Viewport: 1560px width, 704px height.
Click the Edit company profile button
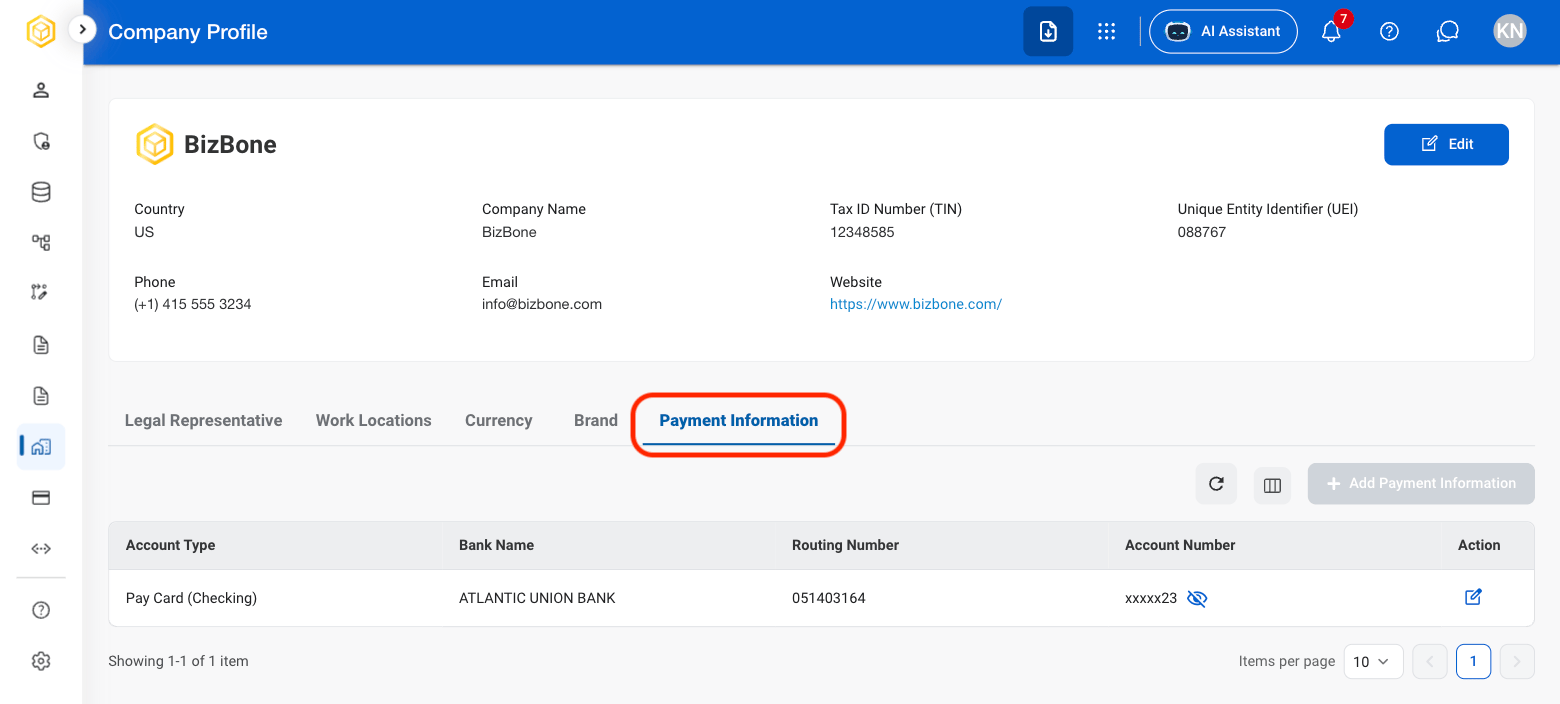(x=1446, y=144)
